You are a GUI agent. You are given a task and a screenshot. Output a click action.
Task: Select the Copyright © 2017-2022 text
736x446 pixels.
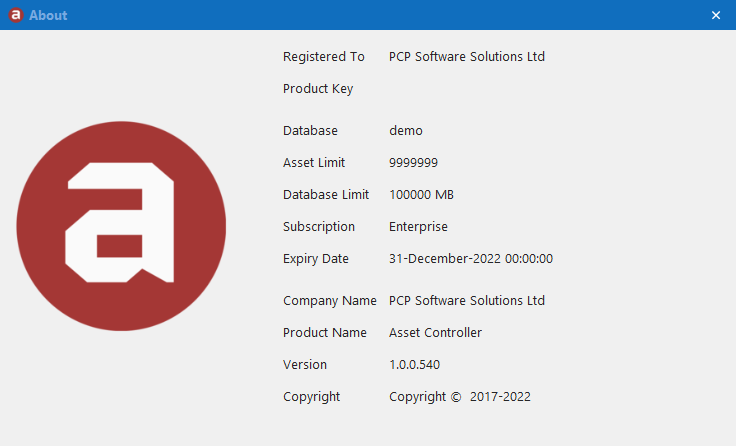460,397
